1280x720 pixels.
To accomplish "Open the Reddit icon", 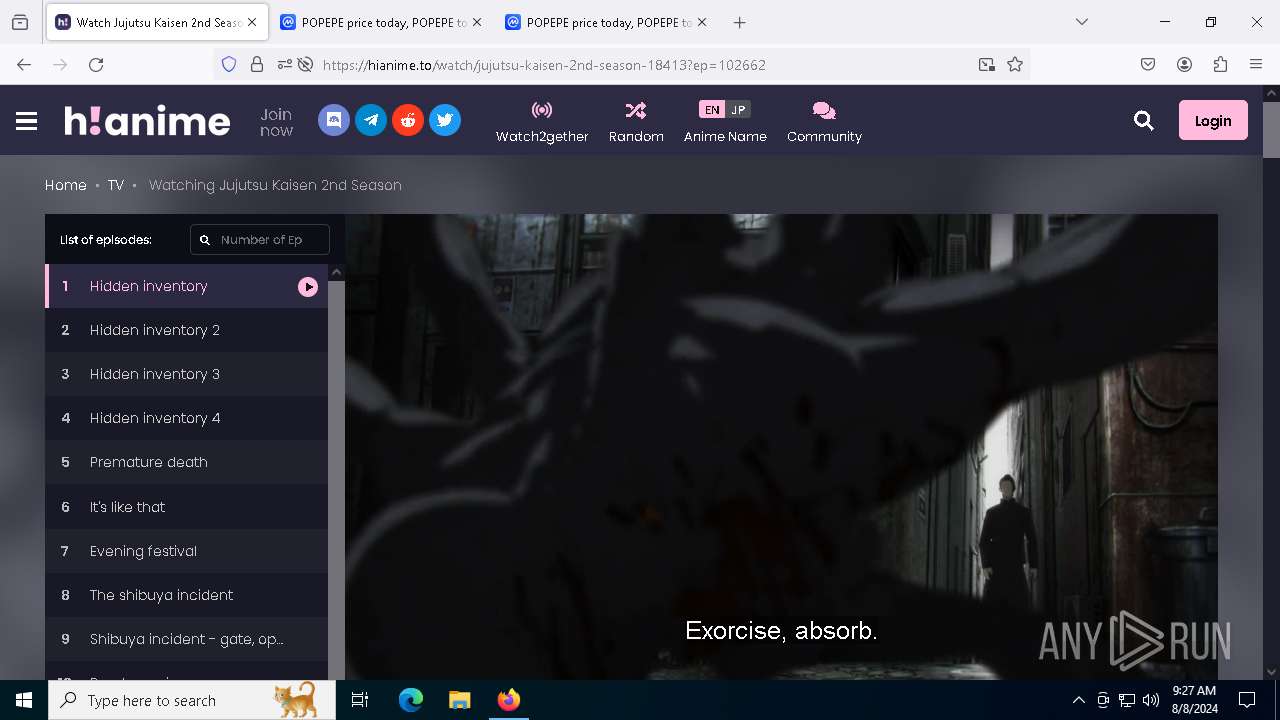I will click(x=408, y=120).
